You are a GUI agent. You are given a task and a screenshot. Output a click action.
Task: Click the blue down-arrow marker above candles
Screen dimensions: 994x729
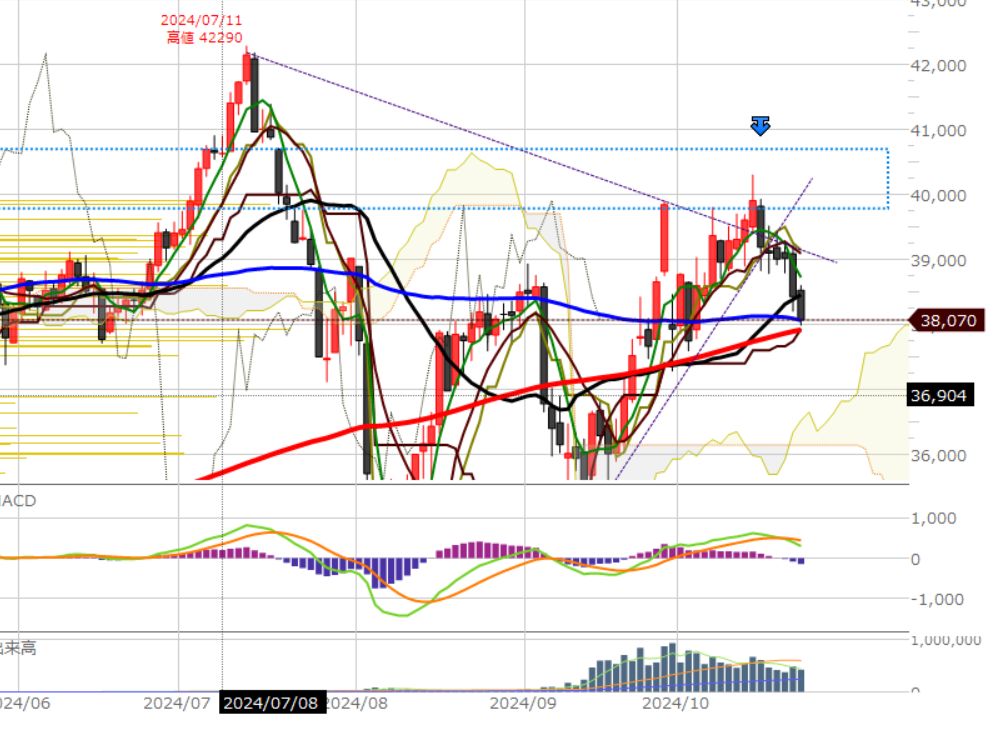[760, 126]
